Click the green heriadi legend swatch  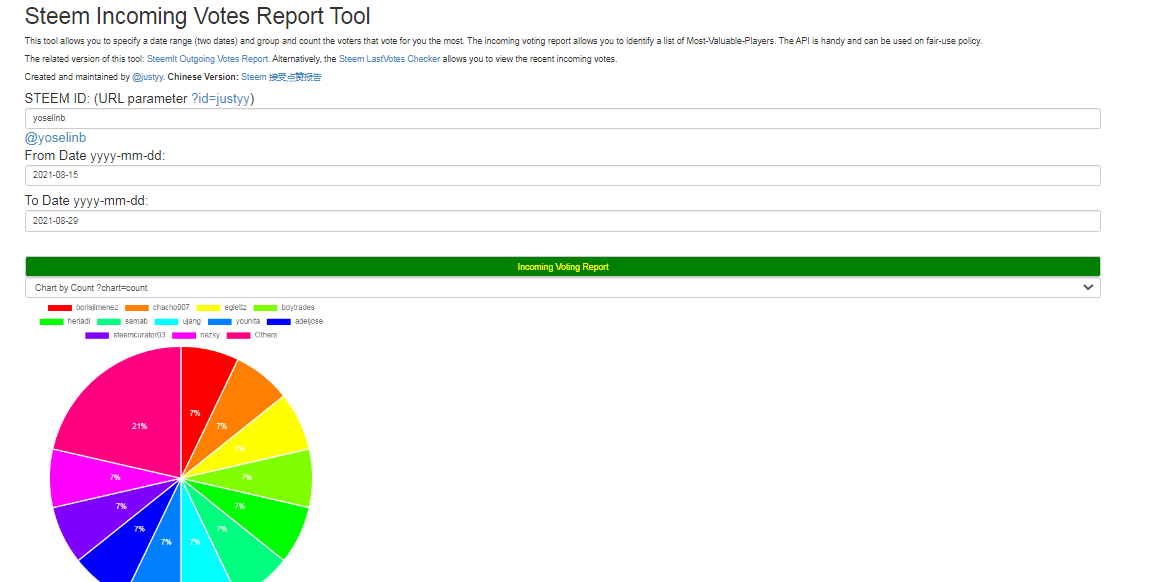pos(51,322)
